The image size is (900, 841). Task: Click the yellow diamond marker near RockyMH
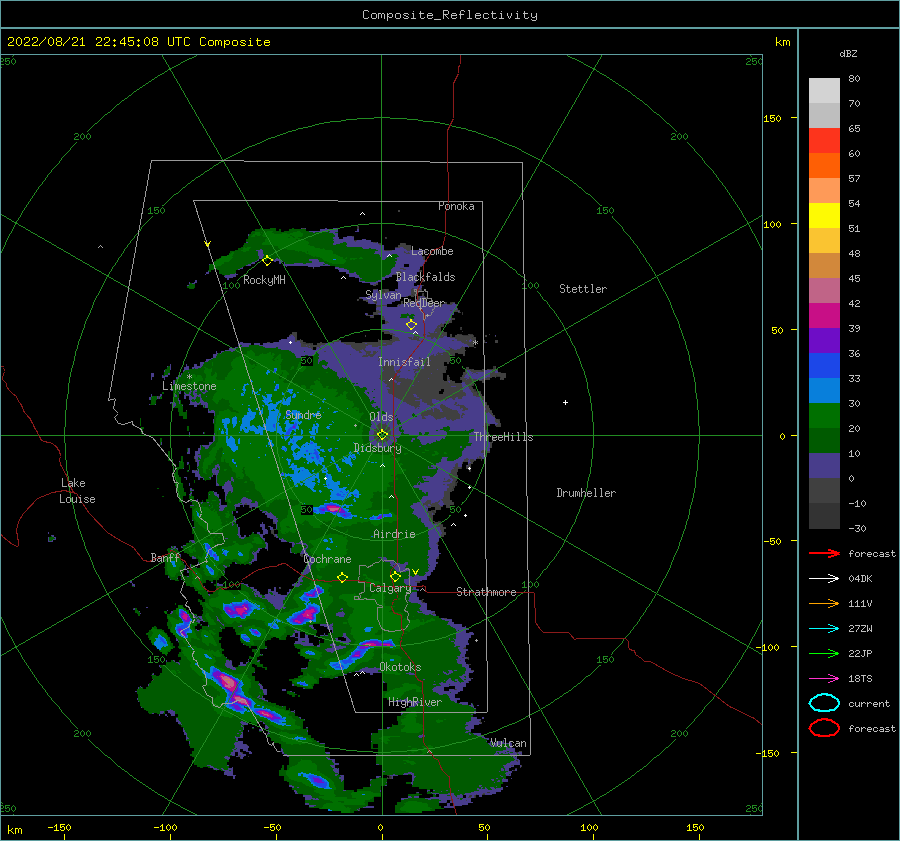click(267, 261)
